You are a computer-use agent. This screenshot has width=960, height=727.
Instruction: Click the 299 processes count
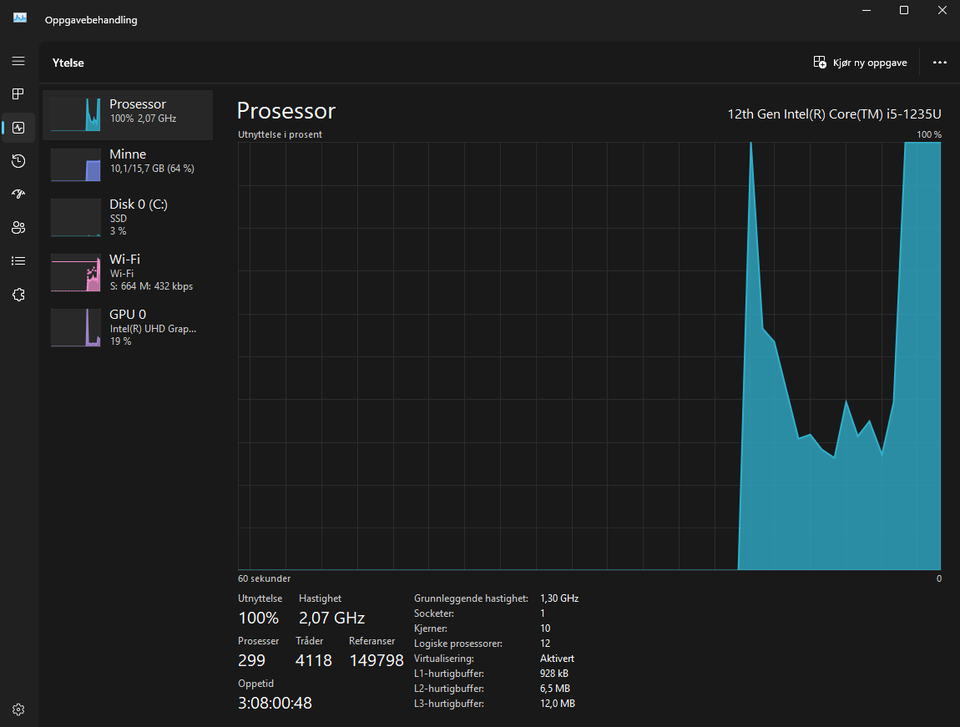click(x=252, y=660)
